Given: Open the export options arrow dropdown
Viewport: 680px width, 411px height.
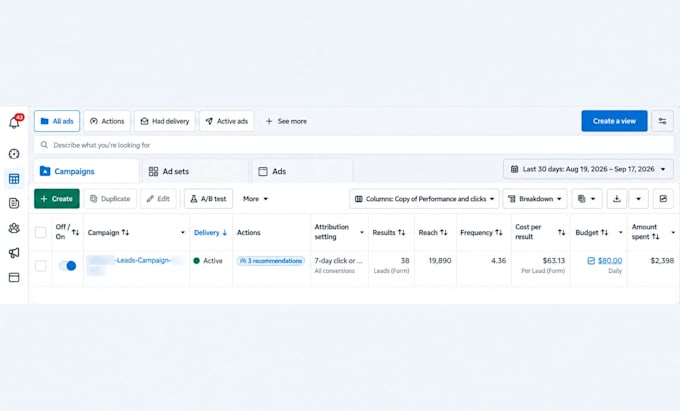Looking at the screenshot, I should click(638, 199).
